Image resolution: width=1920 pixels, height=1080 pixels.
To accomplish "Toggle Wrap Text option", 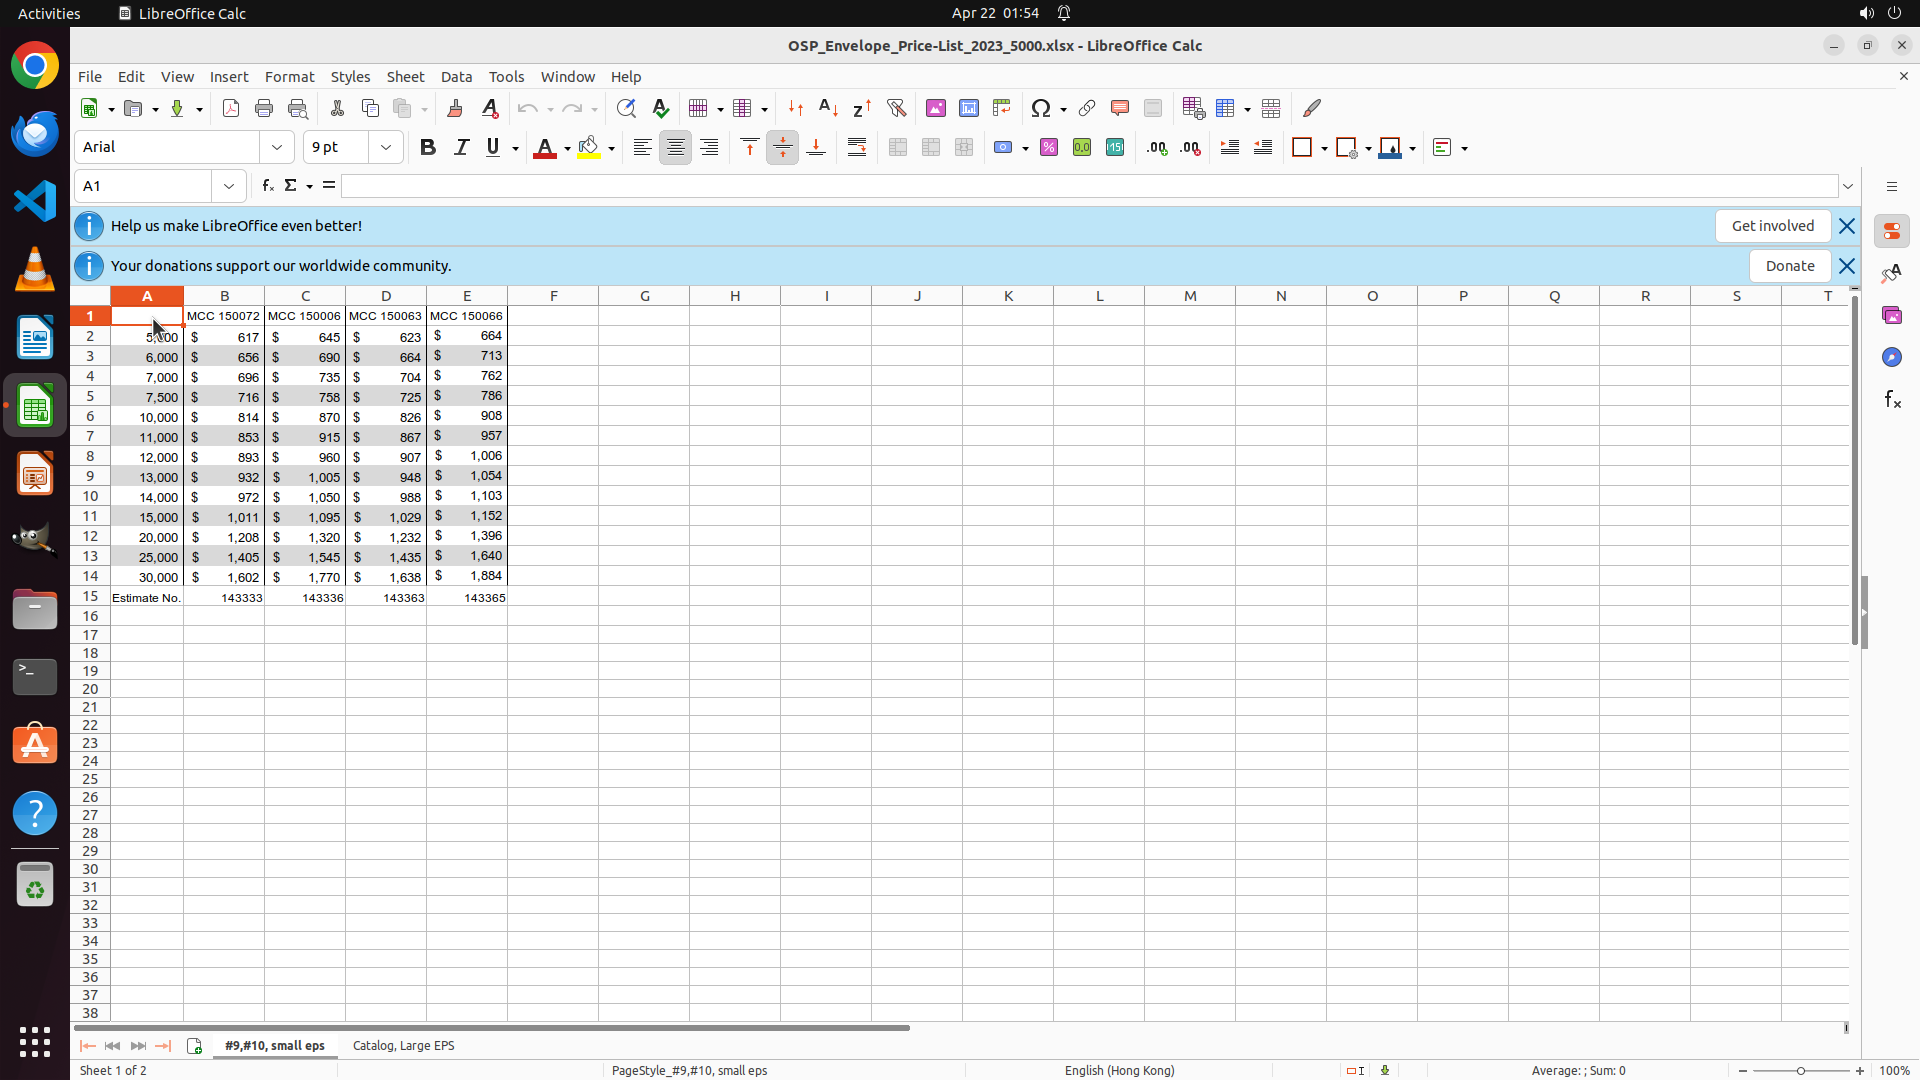I will tap(857, 148).
